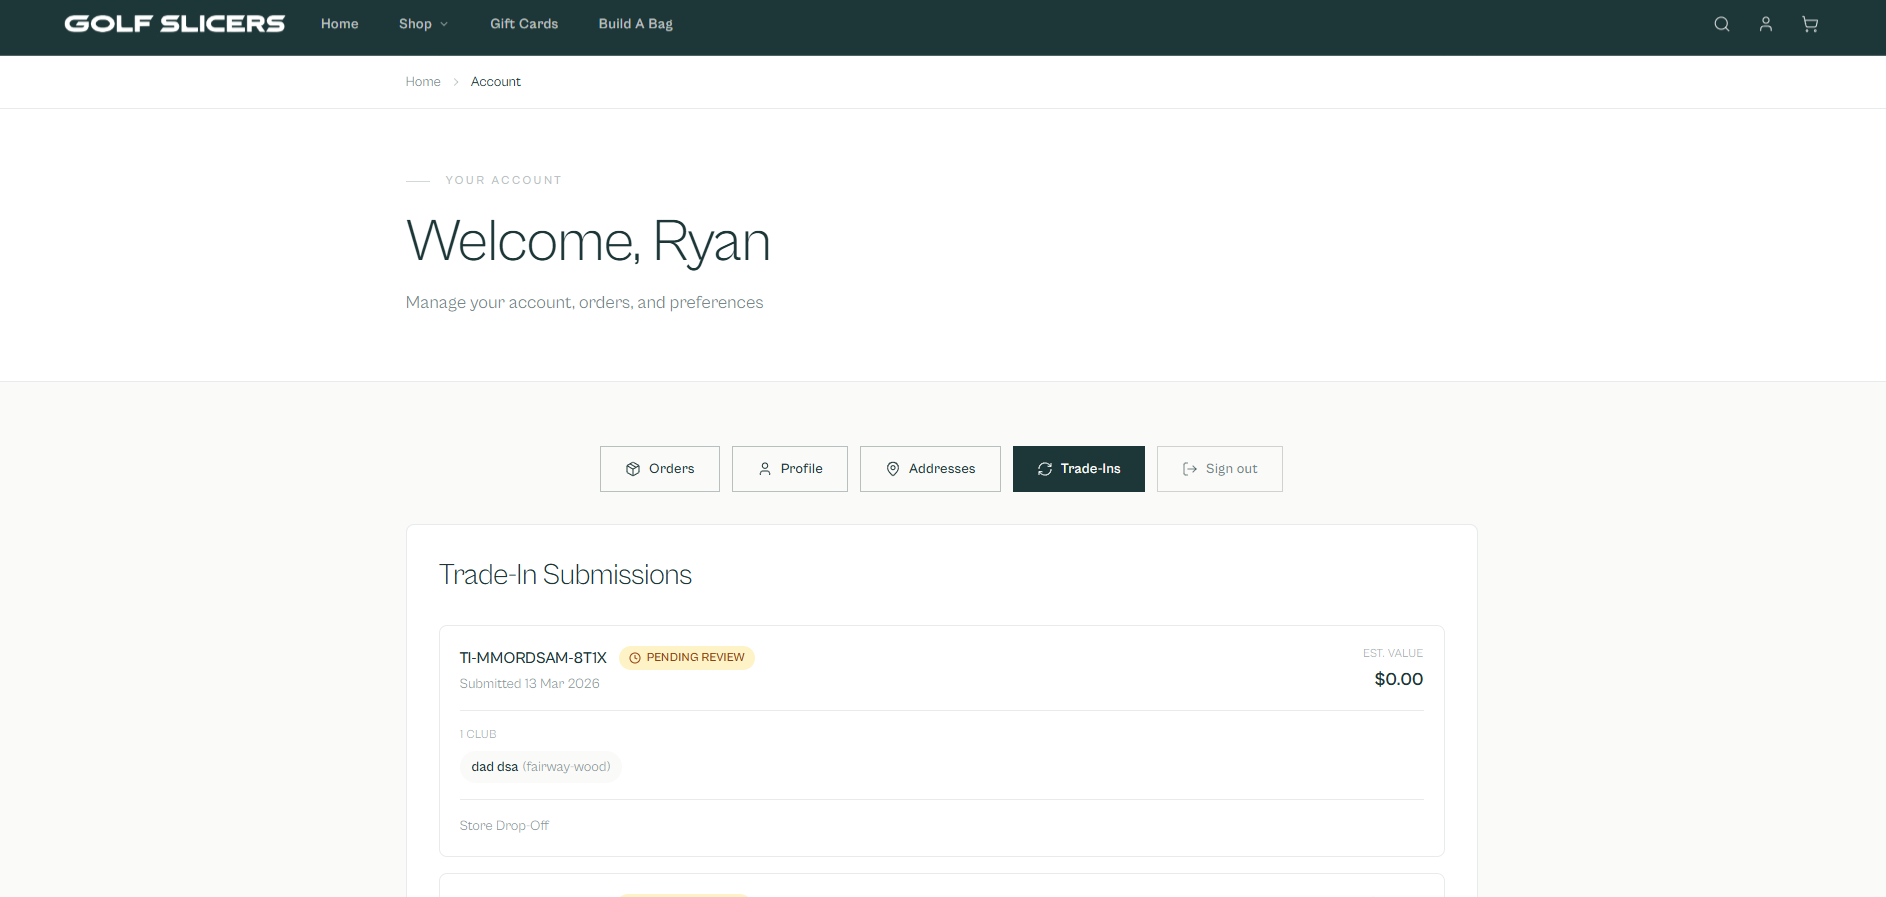Screen dimensions: 1886x897
Task: Open the user account icon in header
Action: click(1765, 24)
